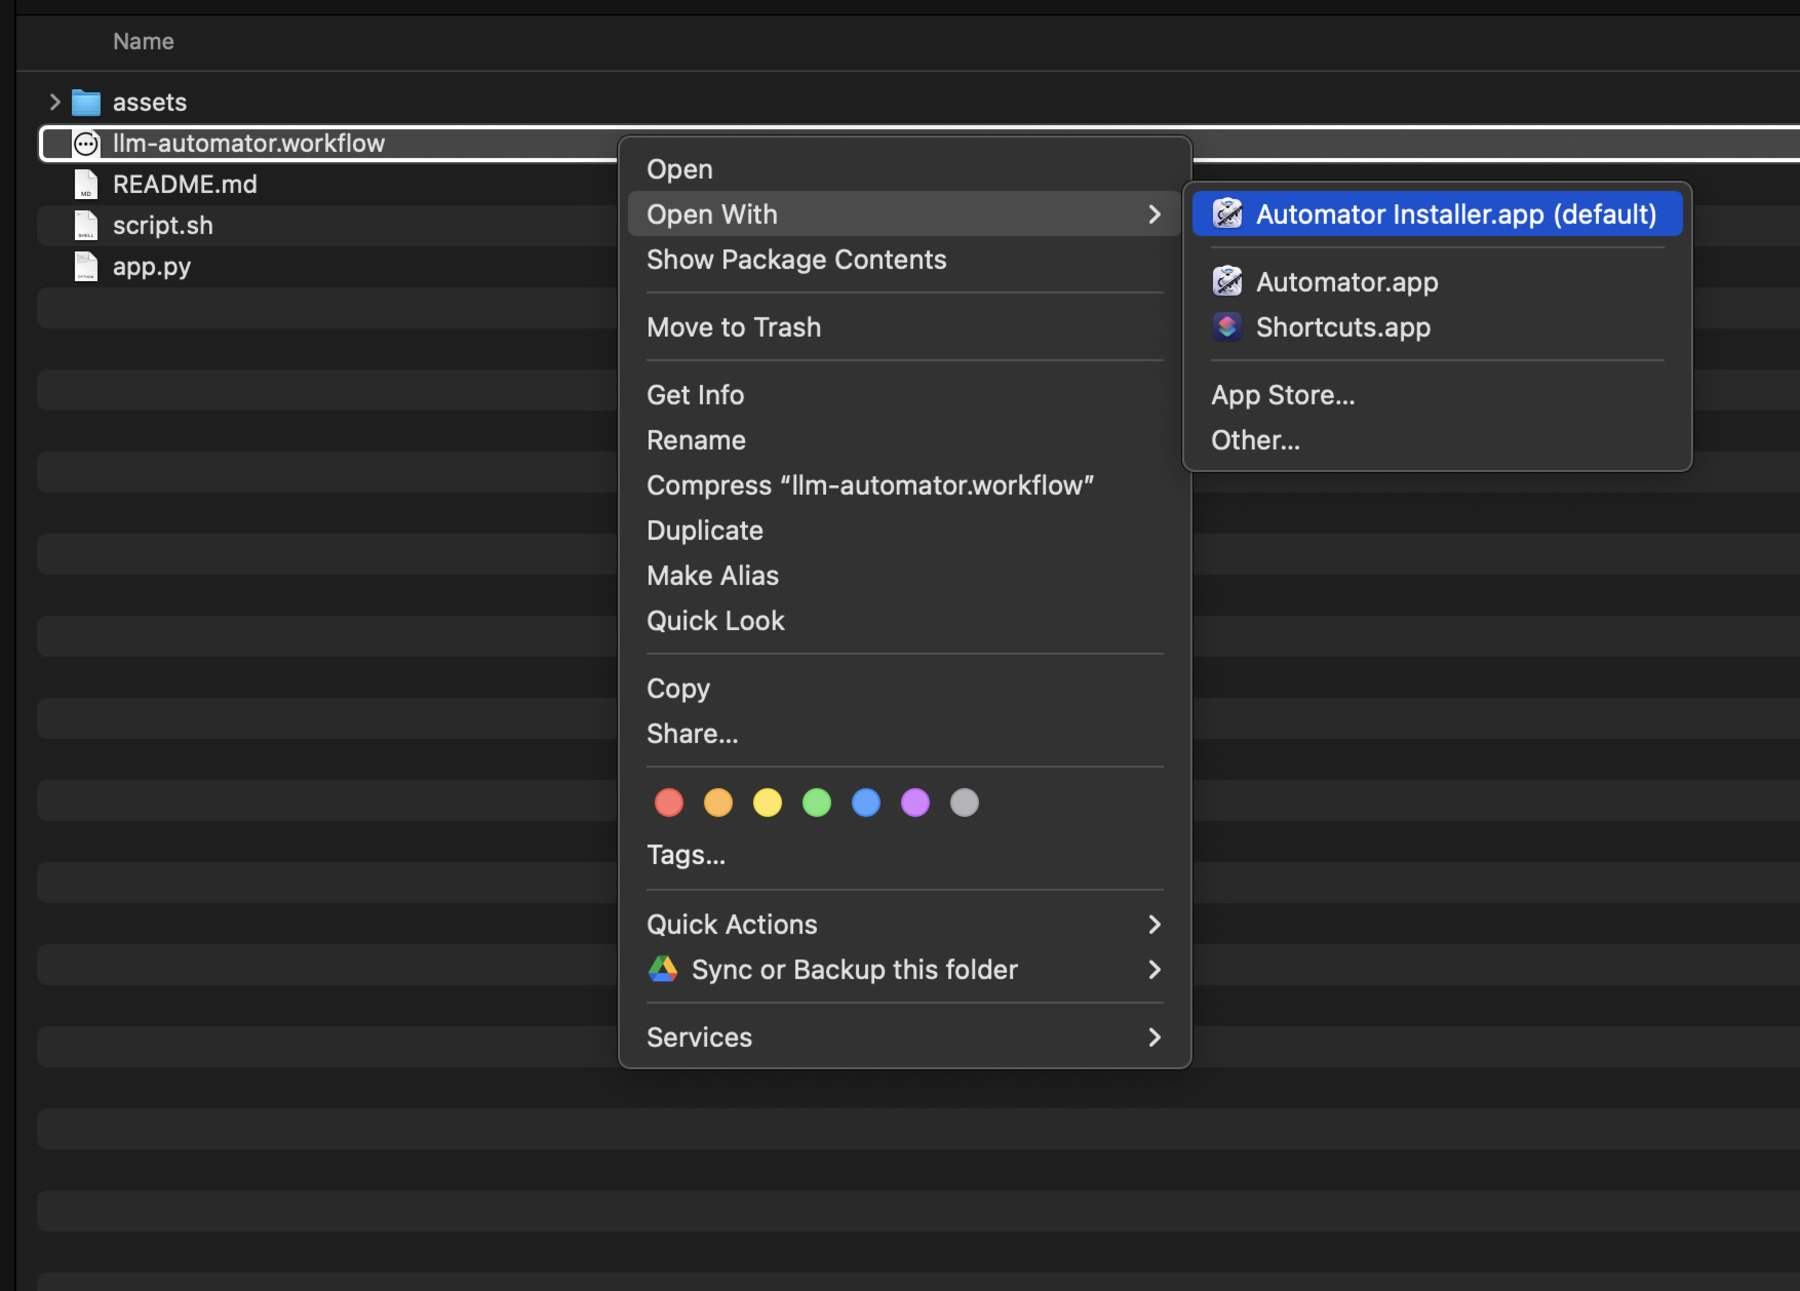This screenshot has width=1800, height=1291.
Task: Choose Open in the context menu
Action: tap(905, 169)
